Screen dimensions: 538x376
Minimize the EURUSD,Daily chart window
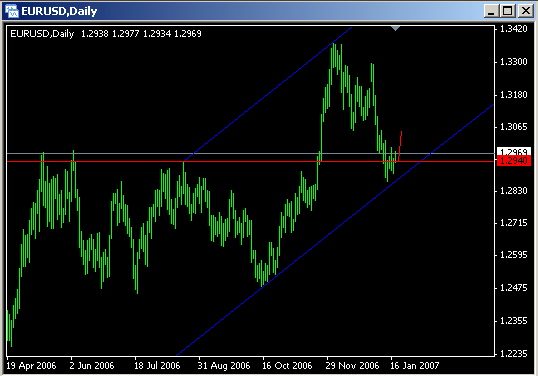[x=491, y=11]
